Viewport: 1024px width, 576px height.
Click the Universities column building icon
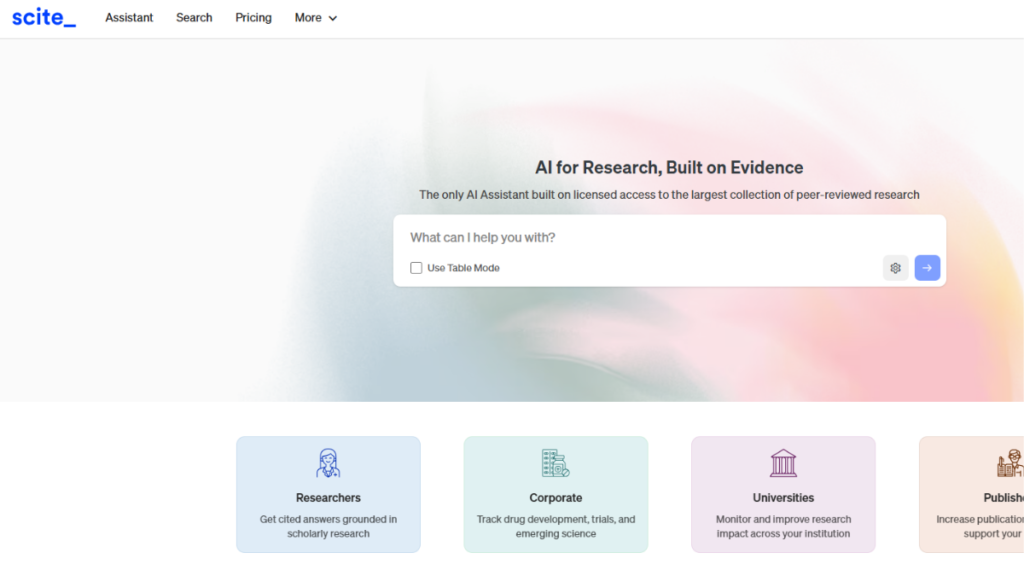pos(783,463)
